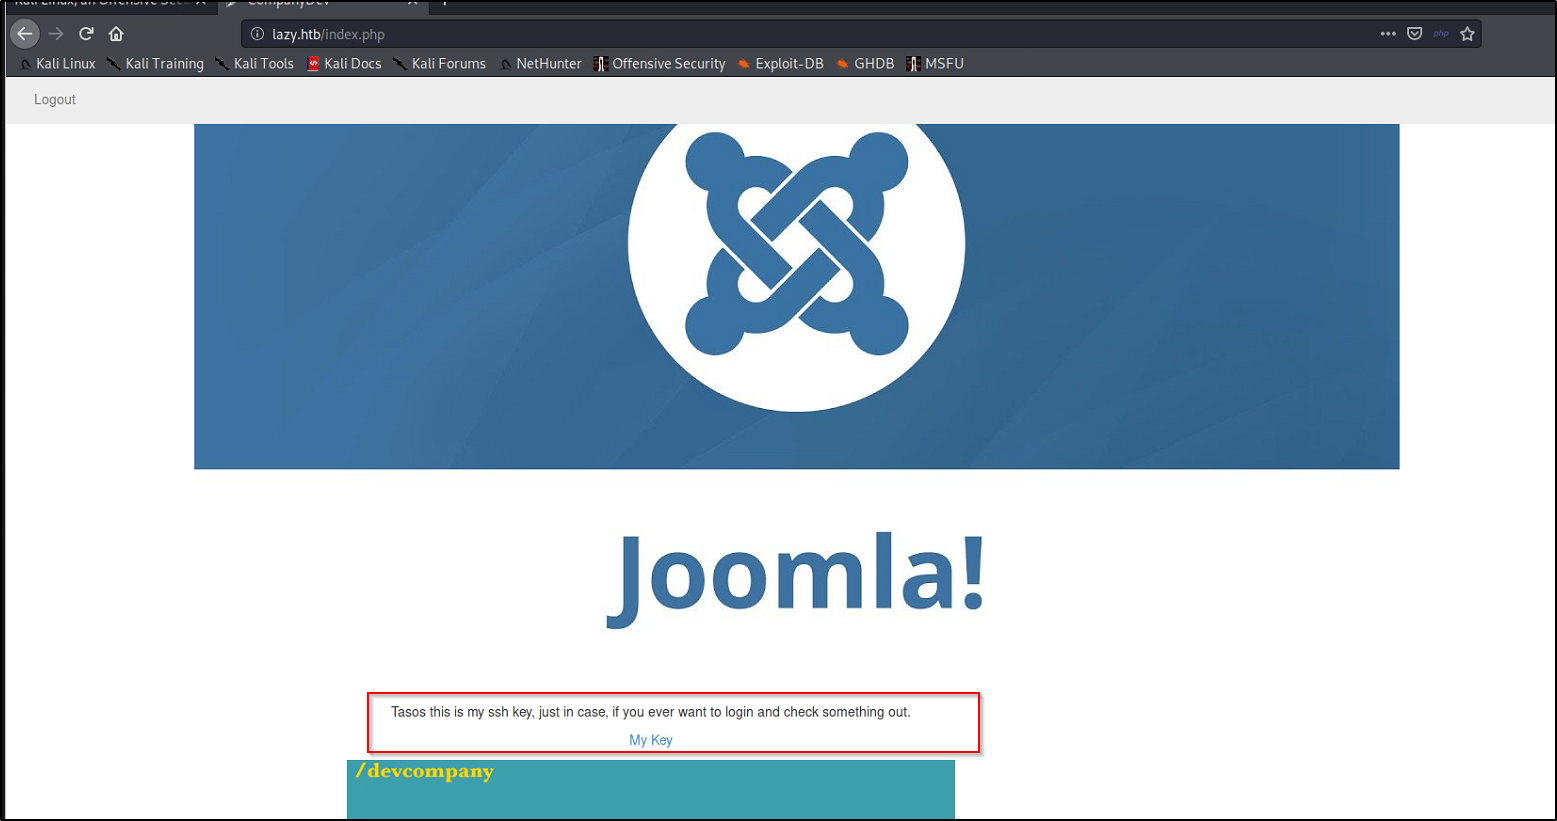Log out using the Logout link

tap(55, 99)
